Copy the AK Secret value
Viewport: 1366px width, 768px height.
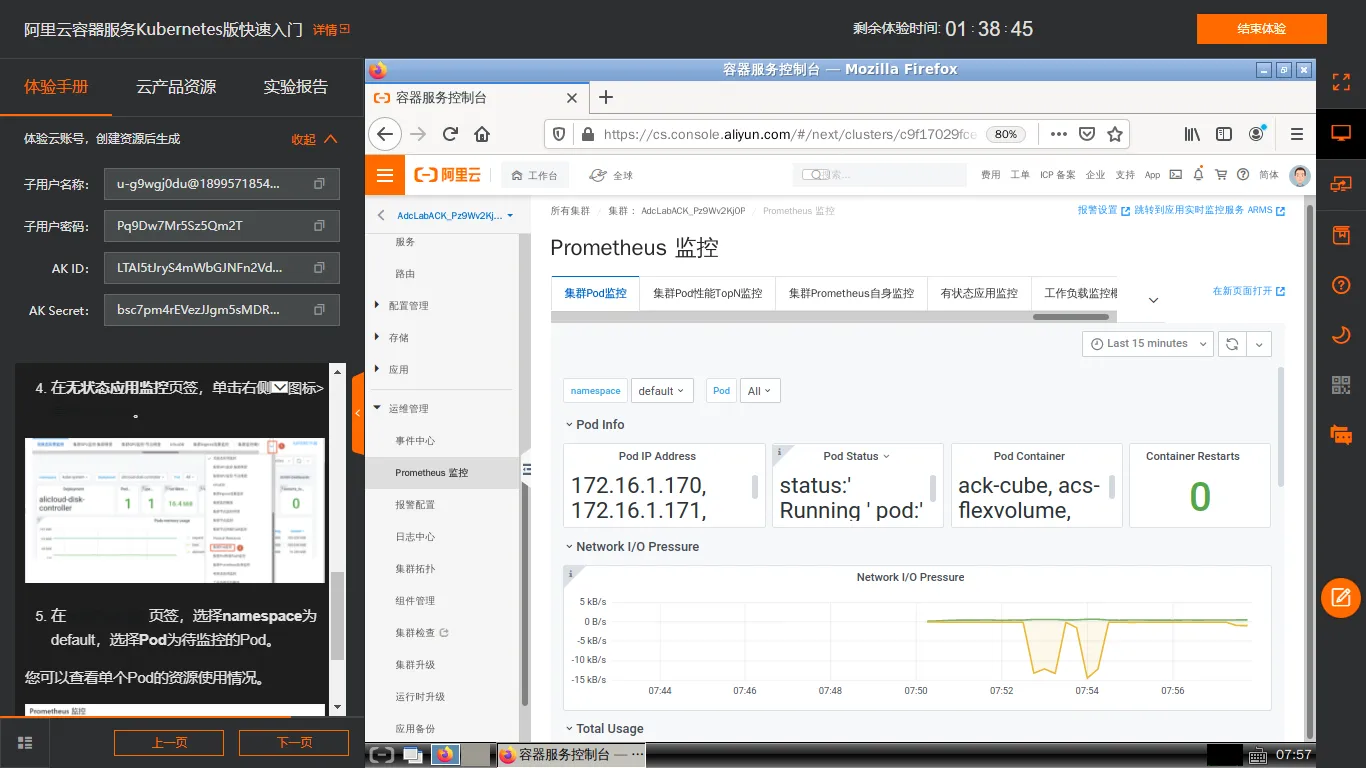coord(319,310)
